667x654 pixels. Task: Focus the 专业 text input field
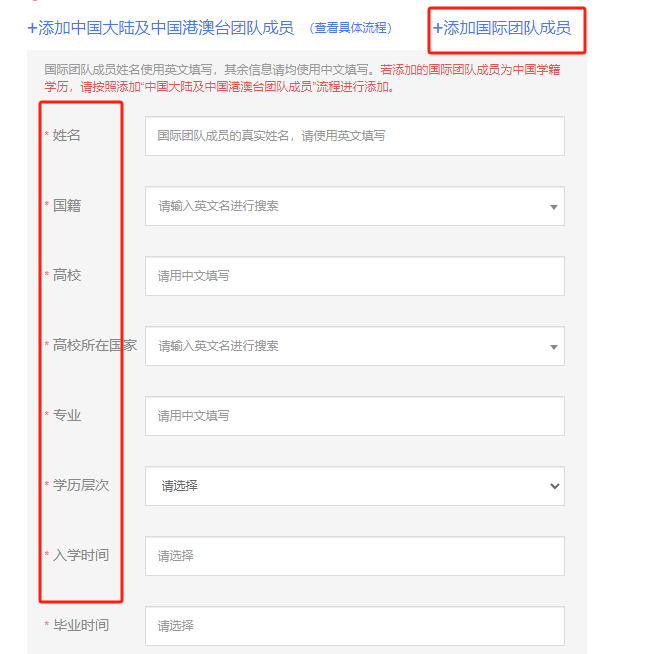[x=354, y=416]
